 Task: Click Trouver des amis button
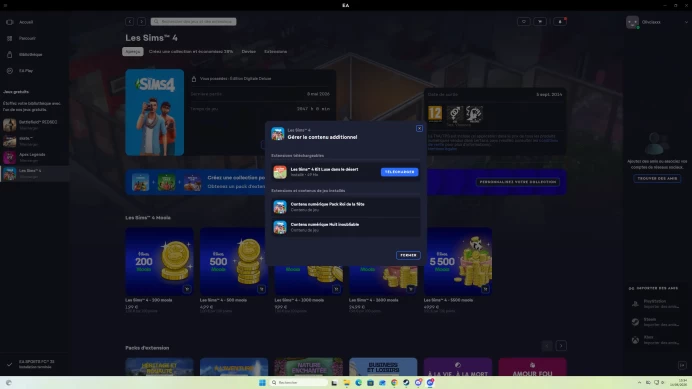(x=657, y=178)
